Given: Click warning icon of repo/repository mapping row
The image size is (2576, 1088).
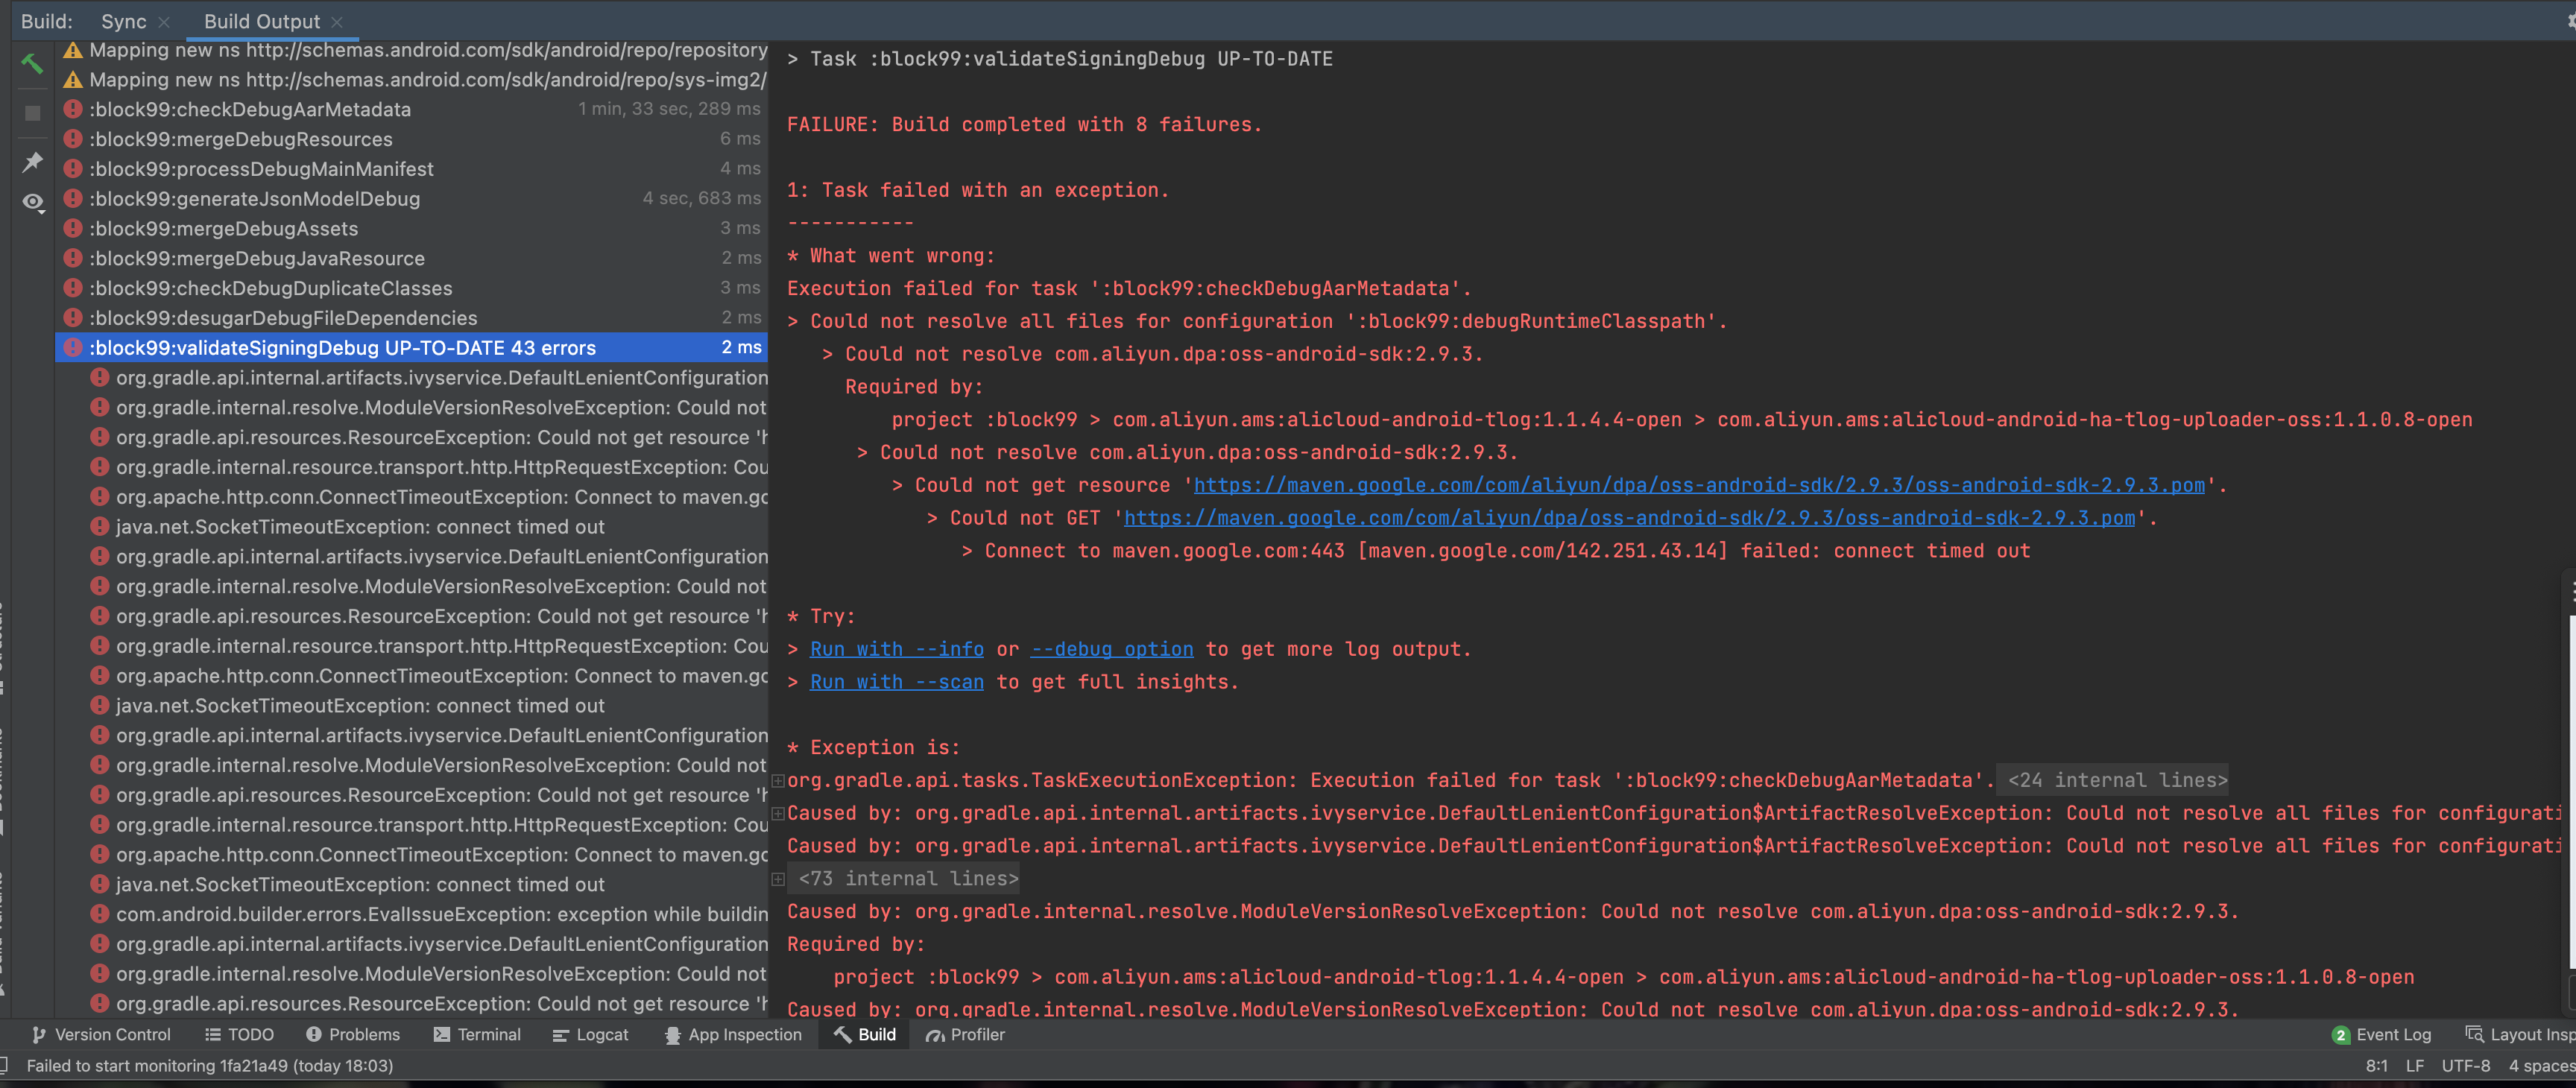Looking at the screenshot, I should 73,50.
